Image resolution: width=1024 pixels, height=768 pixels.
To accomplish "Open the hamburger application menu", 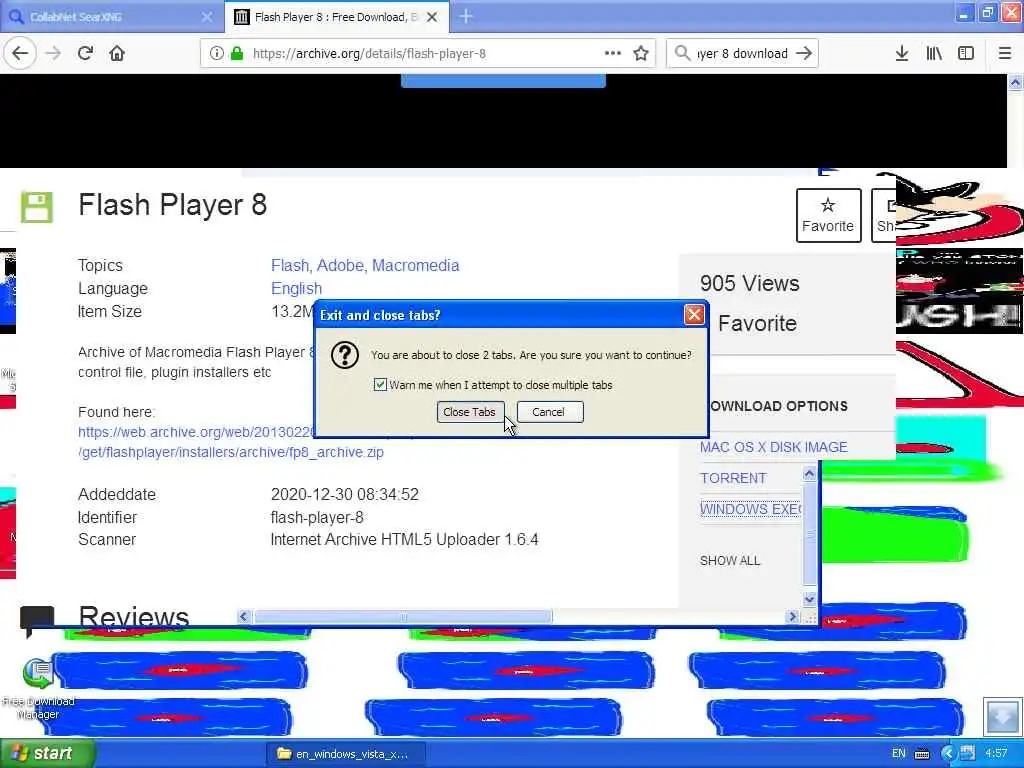I will 1005,54.
